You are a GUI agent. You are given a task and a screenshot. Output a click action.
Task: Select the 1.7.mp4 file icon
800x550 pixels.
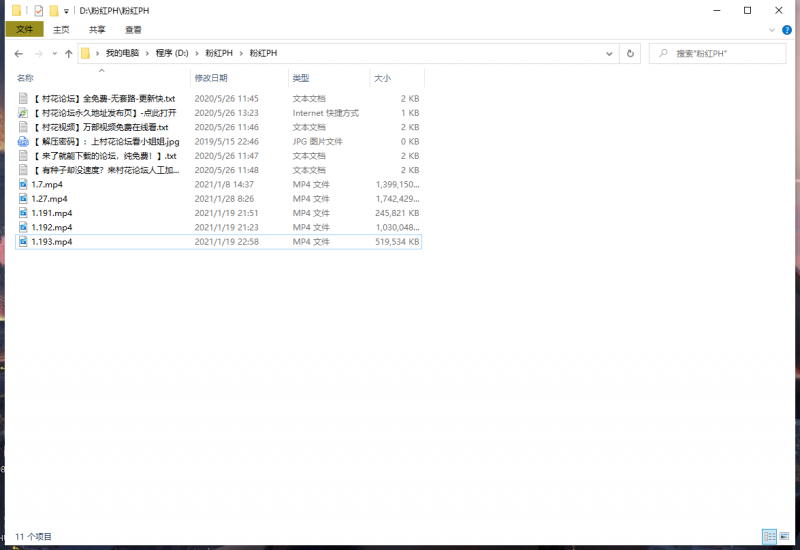23,185
